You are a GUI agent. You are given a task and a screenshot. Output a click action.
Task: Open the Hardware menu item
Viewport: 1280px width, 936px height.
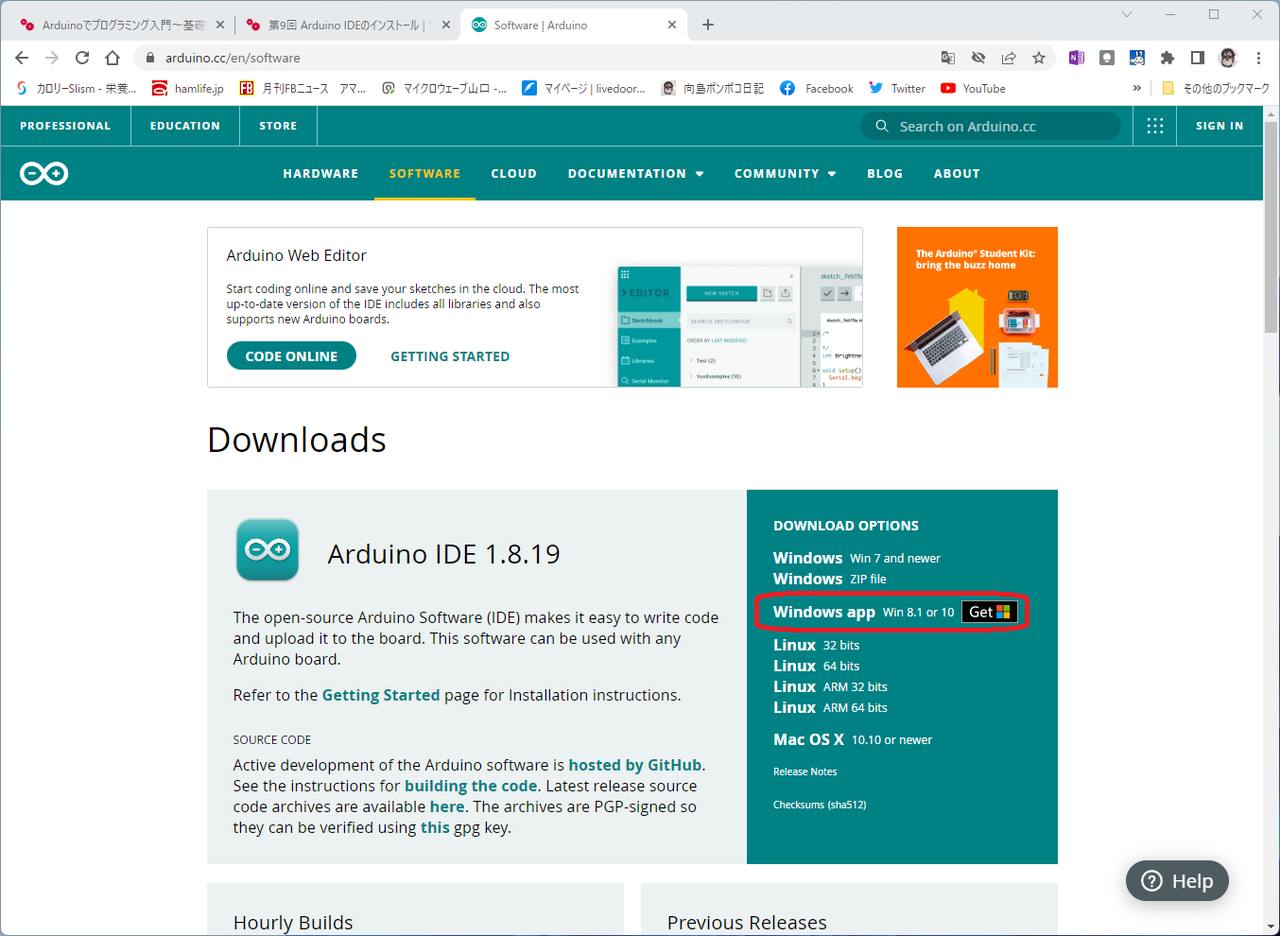pos(320,174)
